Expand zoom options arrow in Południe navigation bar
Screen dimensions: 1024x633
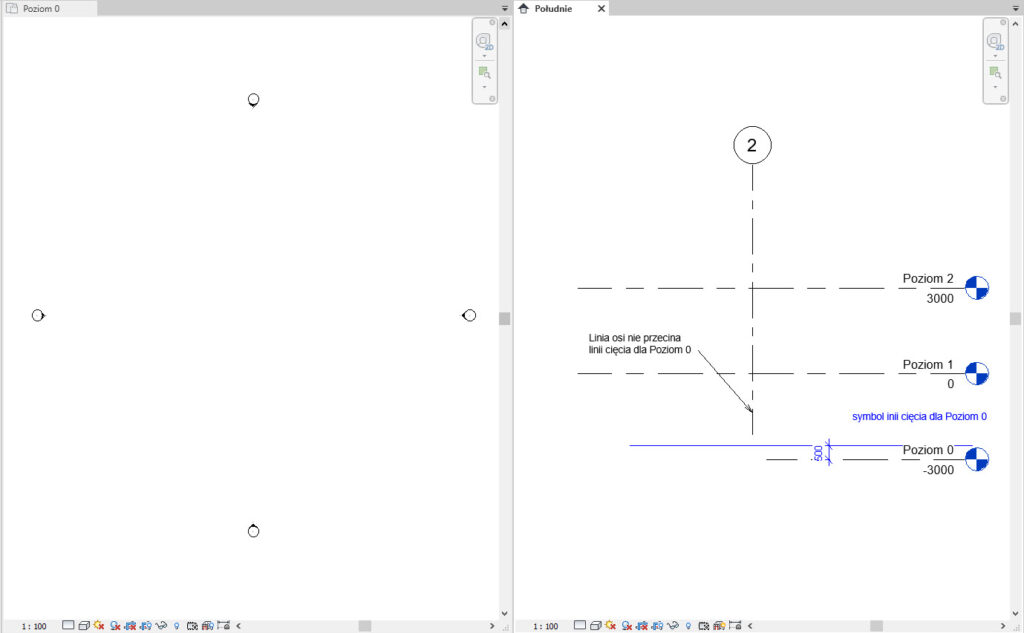click(x=994, y=87)
